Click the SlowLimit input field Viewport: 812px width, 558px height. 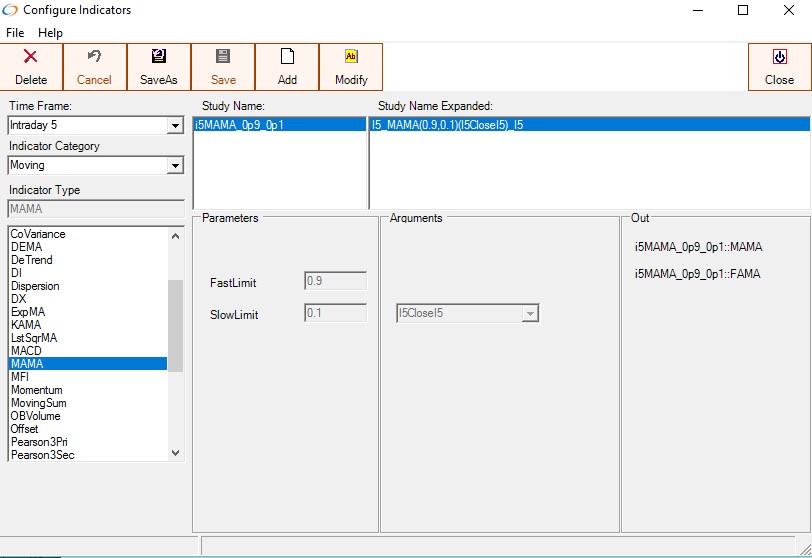coord(335,314)
